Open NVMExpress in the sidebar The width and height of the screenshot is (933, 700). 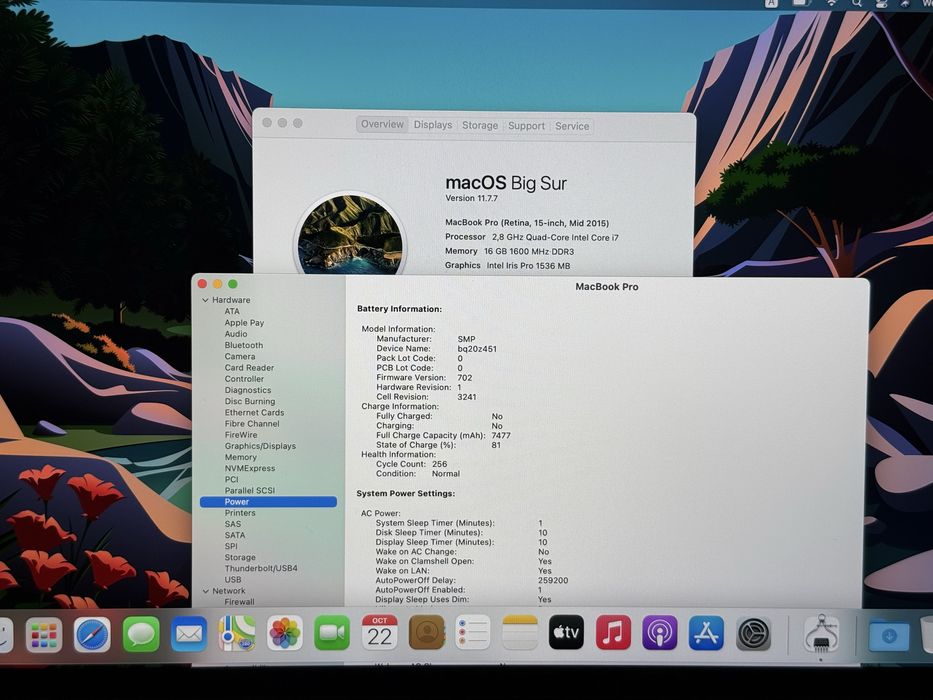coord(250,468)
